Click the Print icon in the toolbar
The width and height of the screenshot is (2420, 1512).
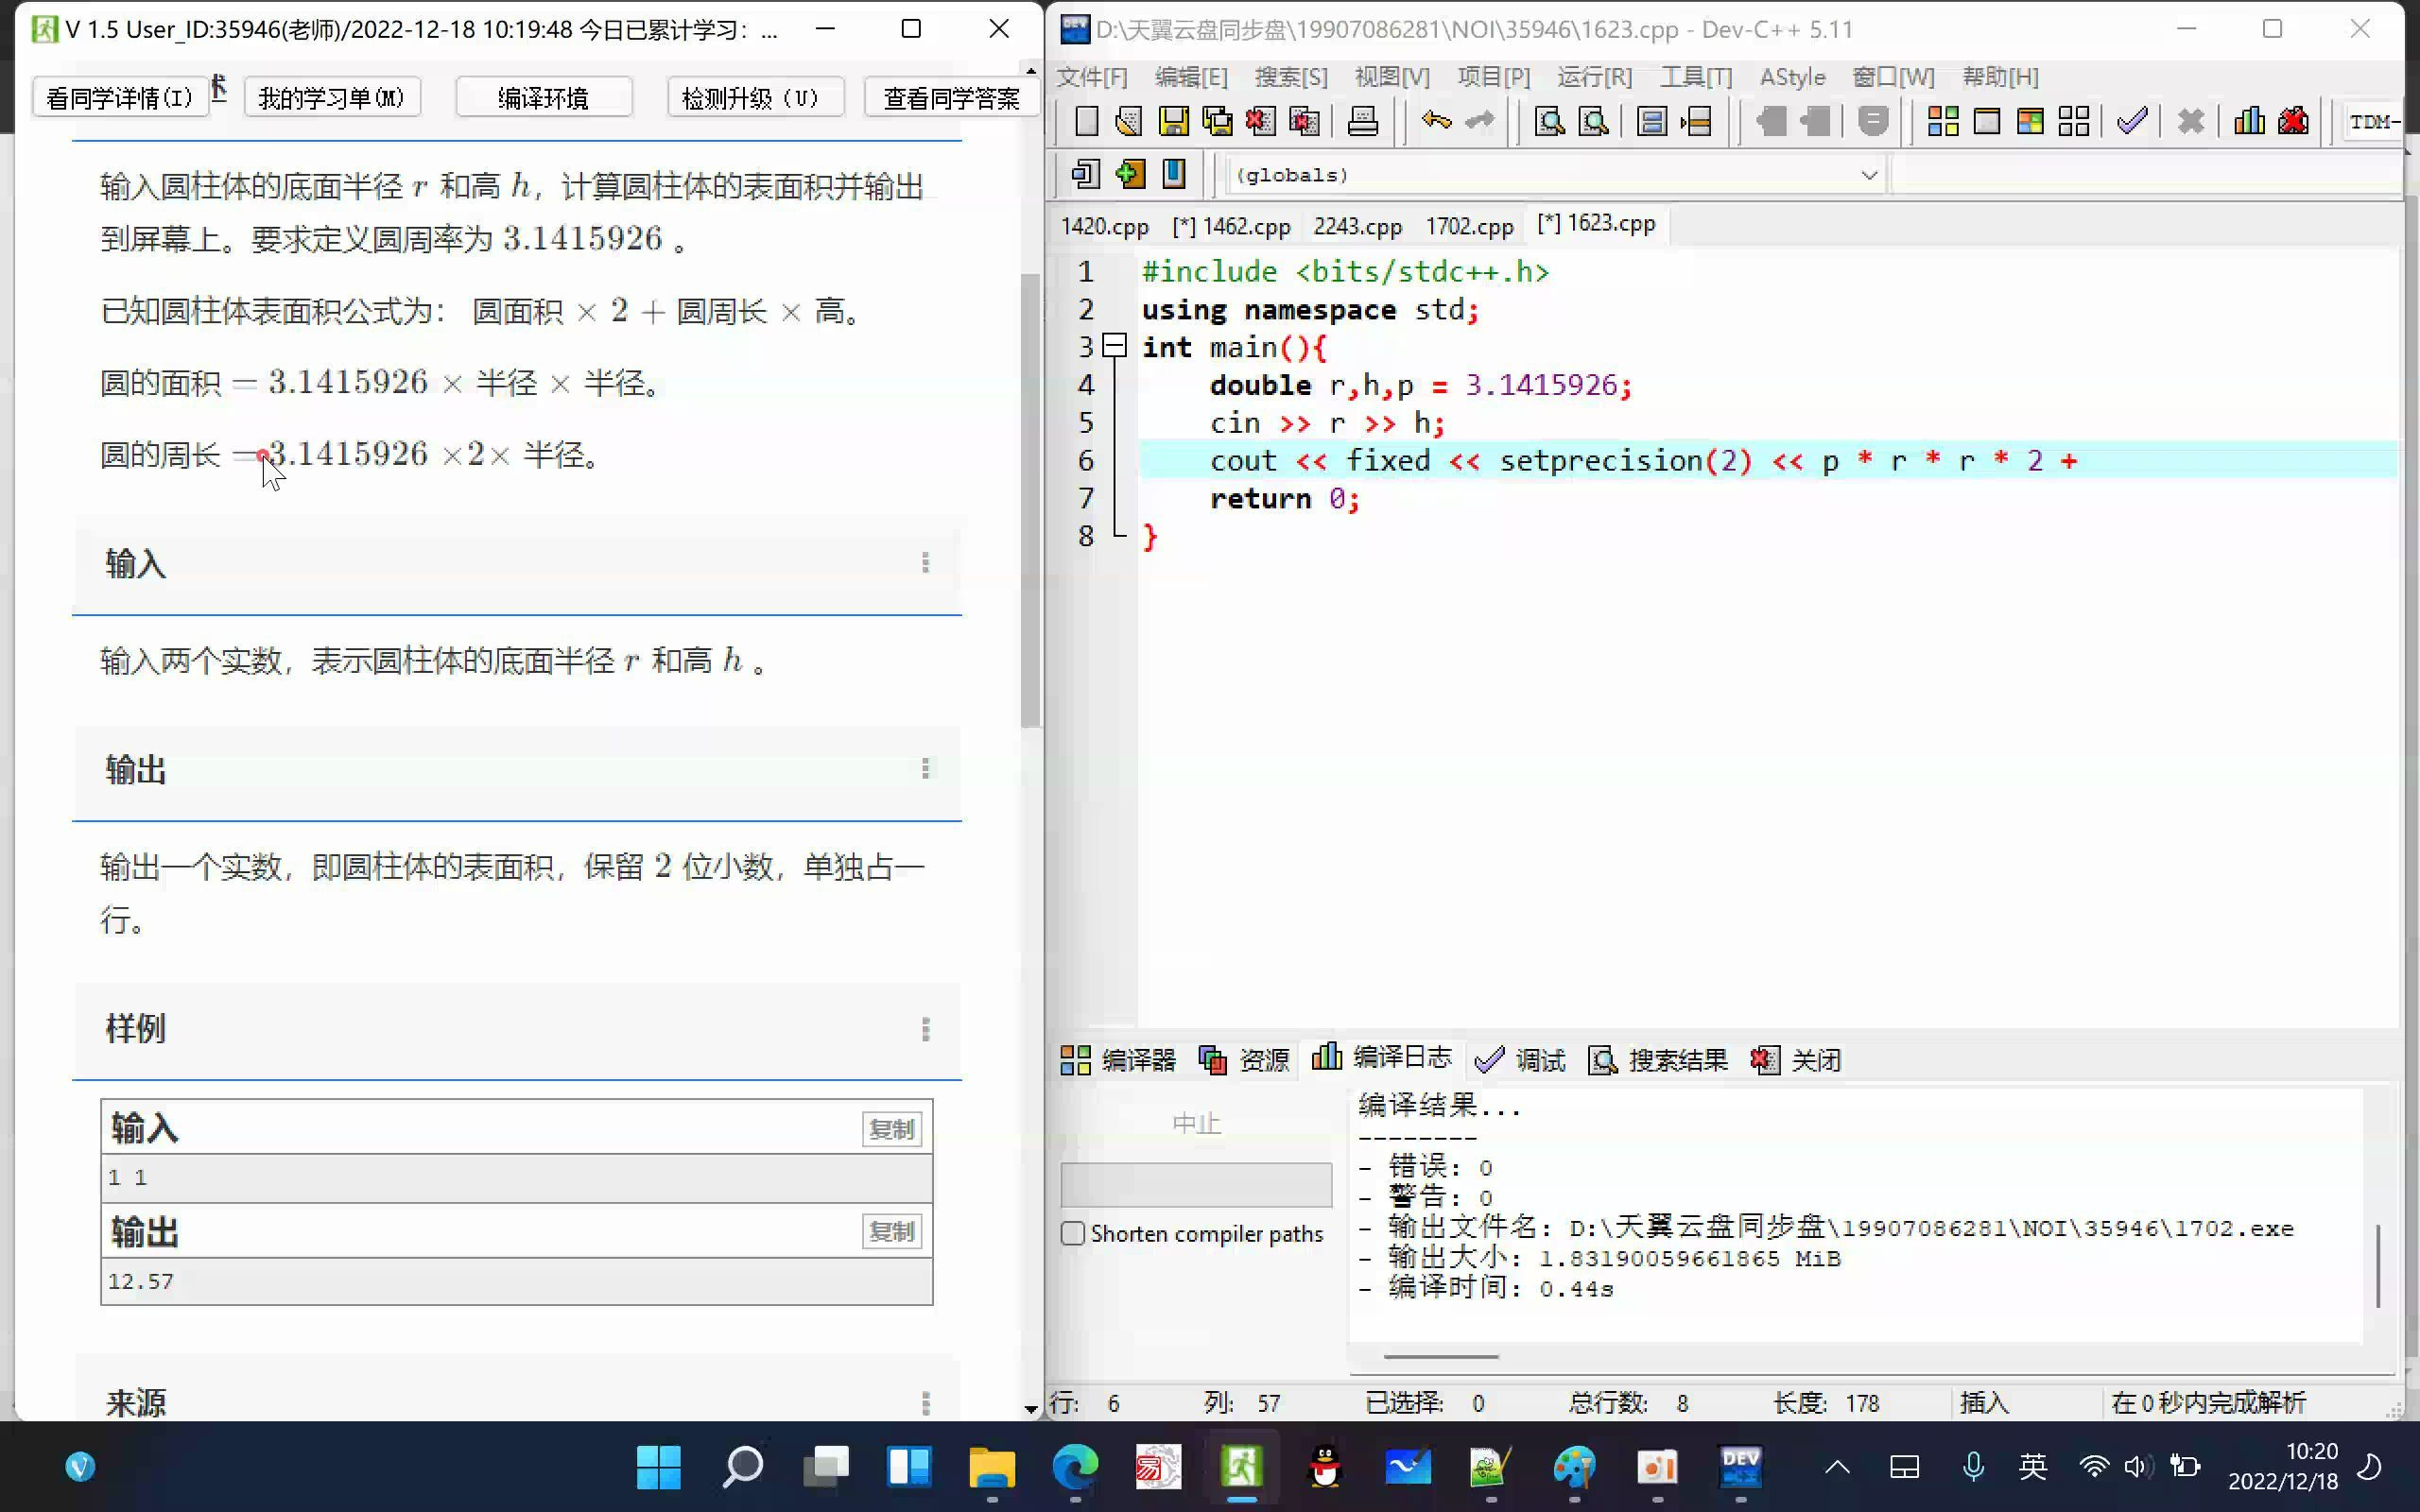[1363, 122]
